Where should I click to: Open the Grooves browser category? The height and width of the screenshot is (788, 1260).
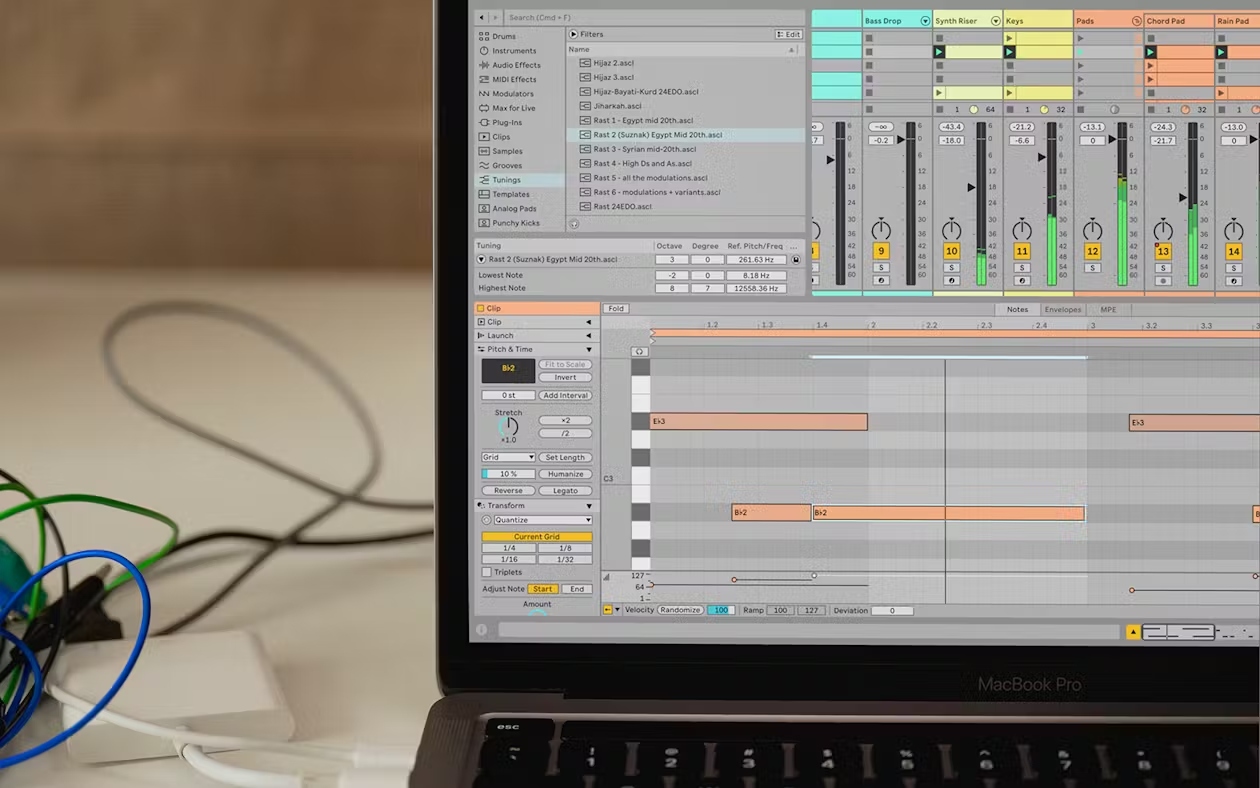click(506, 166)
